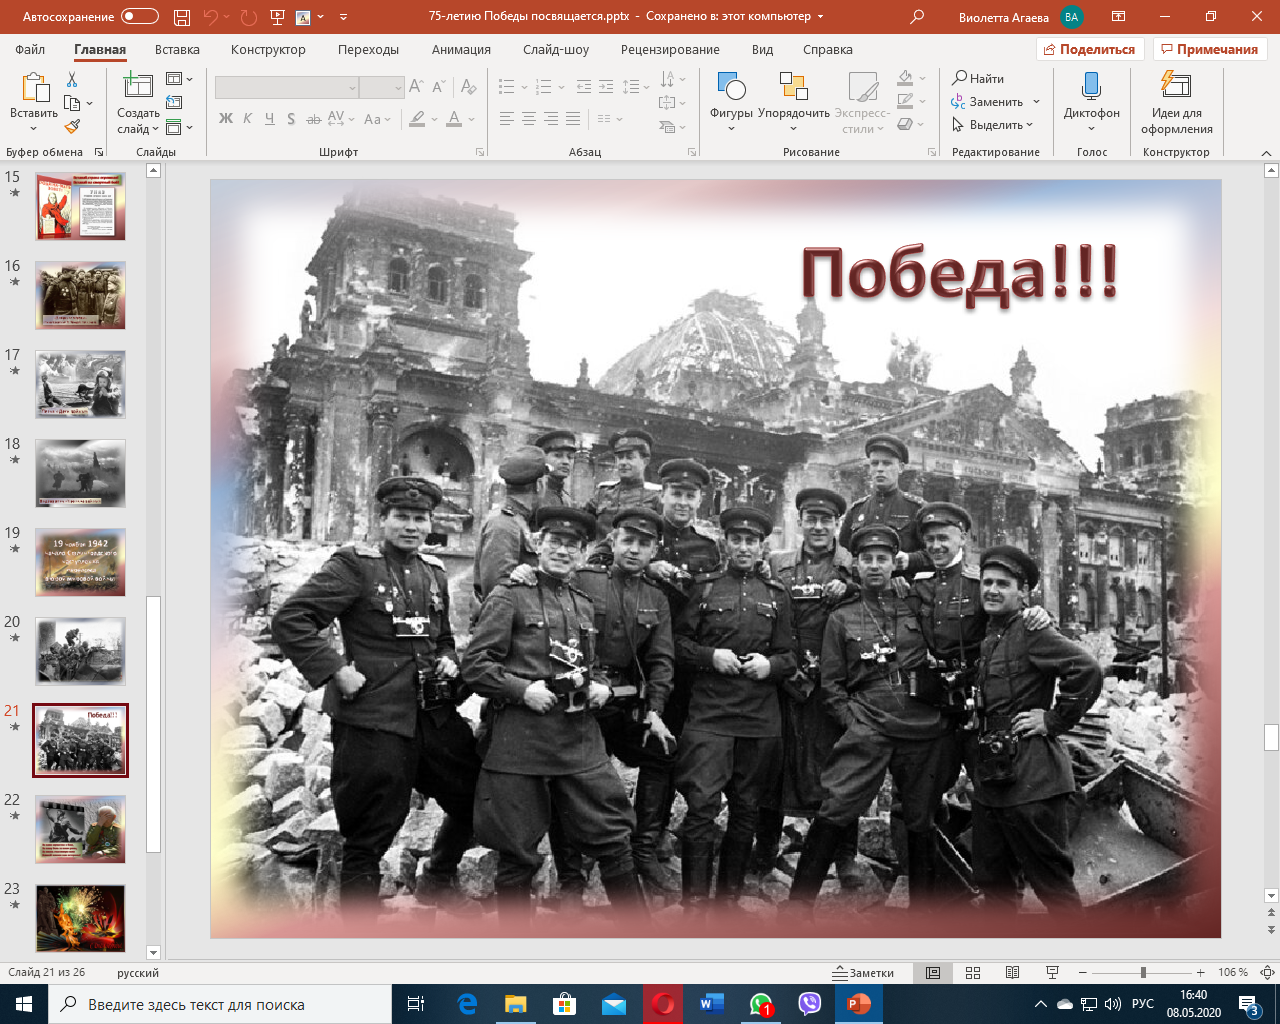
Task: Start slideshow from status bar icon
Action: point(1052,973)
